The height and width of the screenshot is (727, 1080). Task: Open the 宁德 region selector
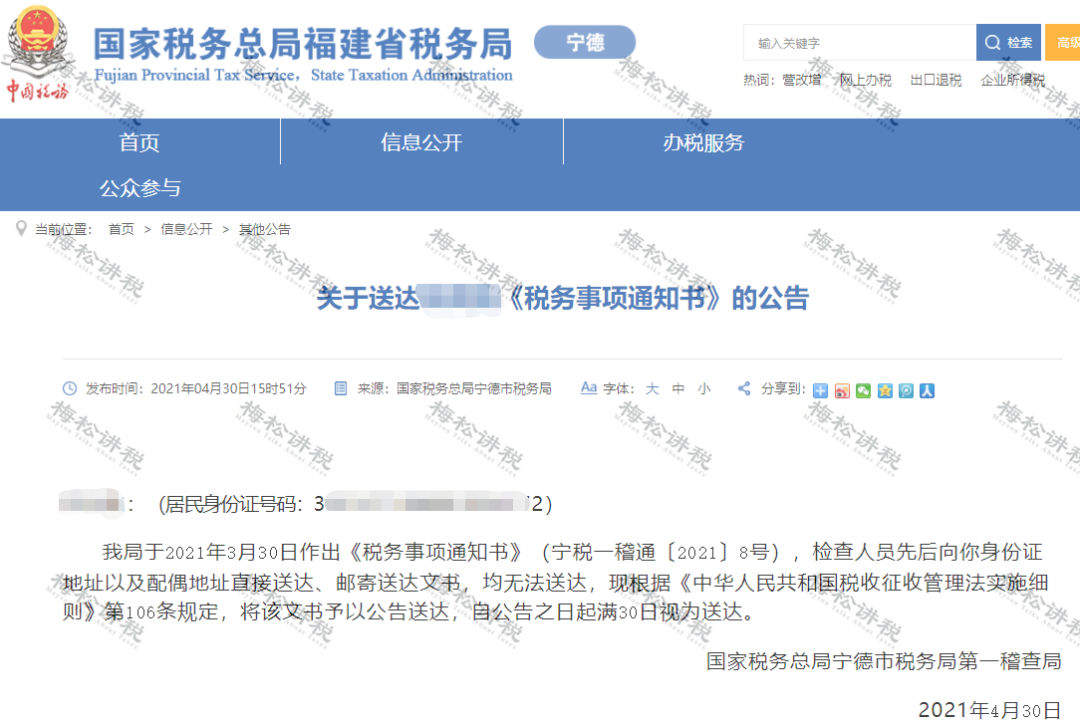coord(585,42)
